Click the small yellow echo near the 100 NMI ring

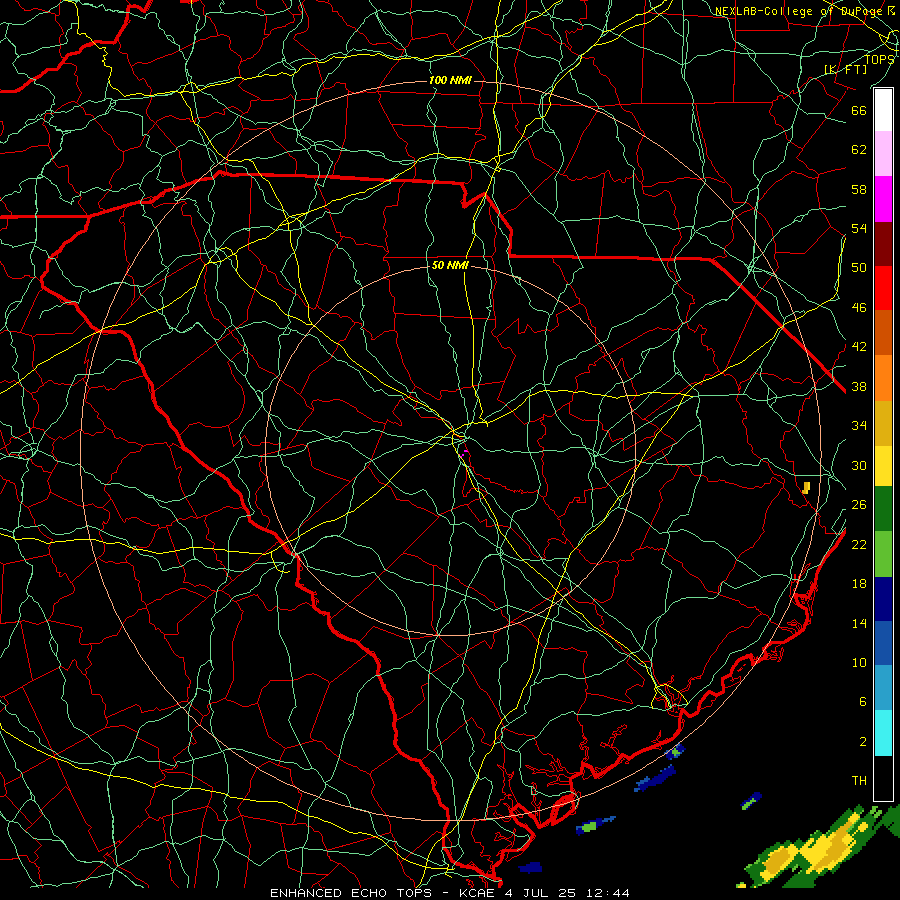pos(806,488)
